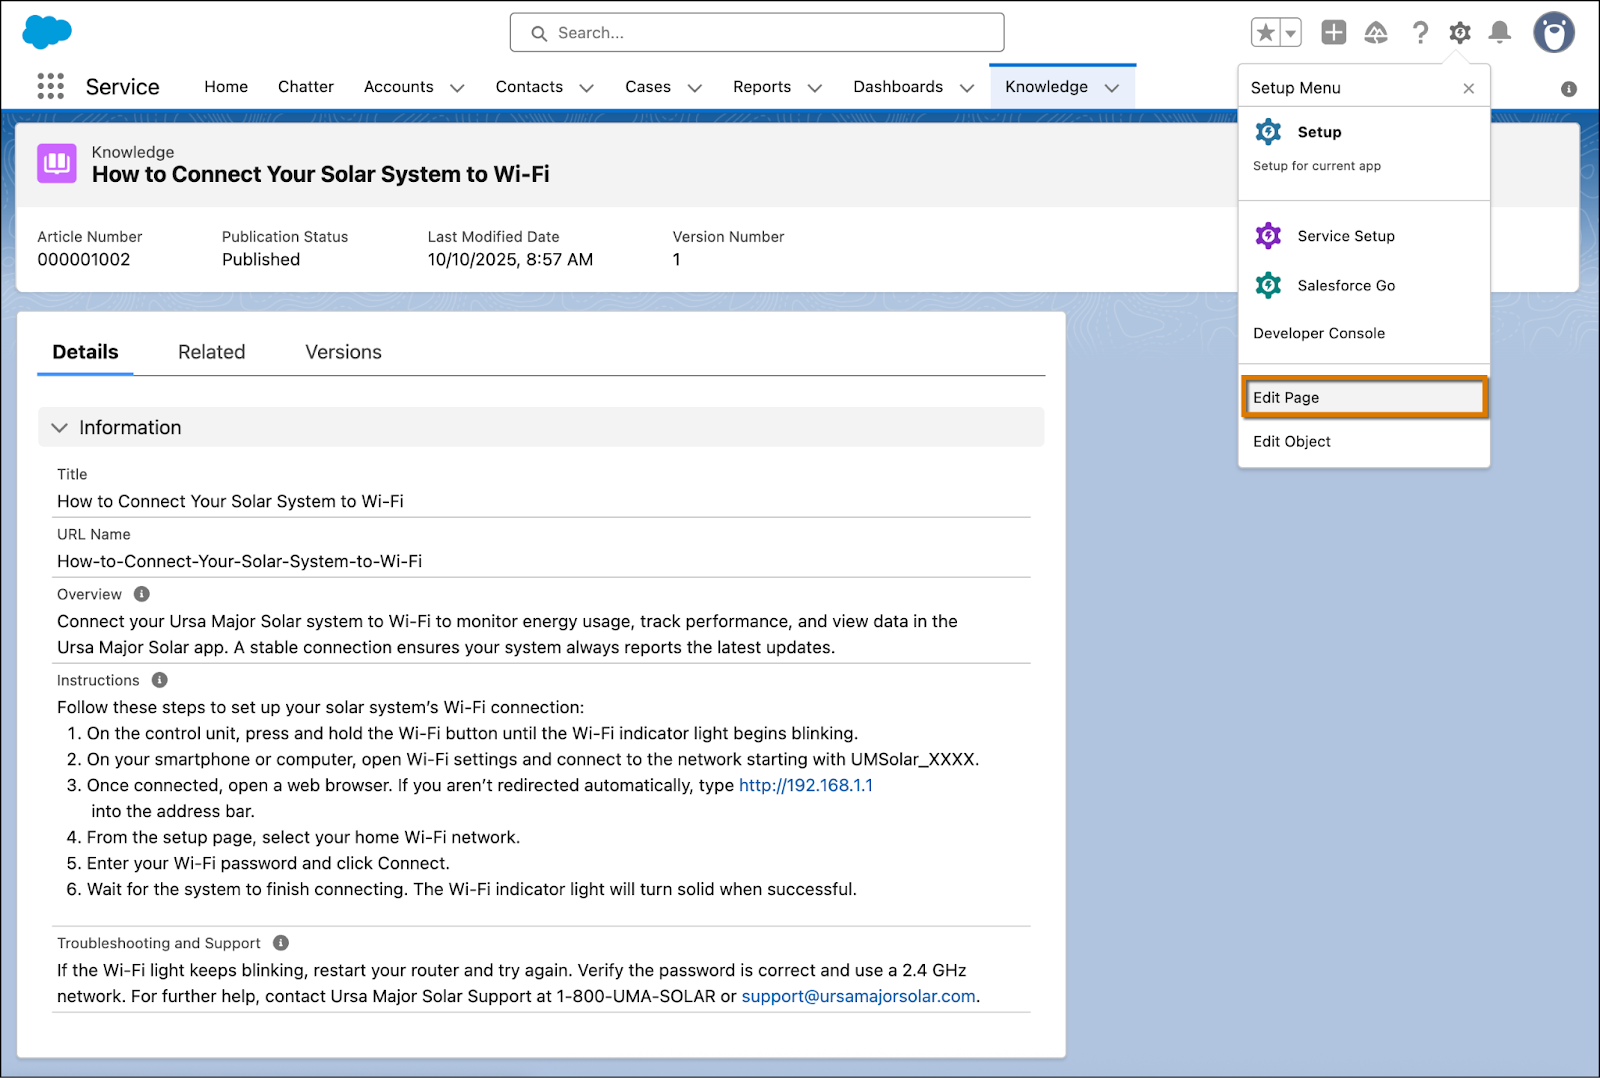Click the Global Actions plus icon
1600x1078 pixels.
(x=1334, y=32)
